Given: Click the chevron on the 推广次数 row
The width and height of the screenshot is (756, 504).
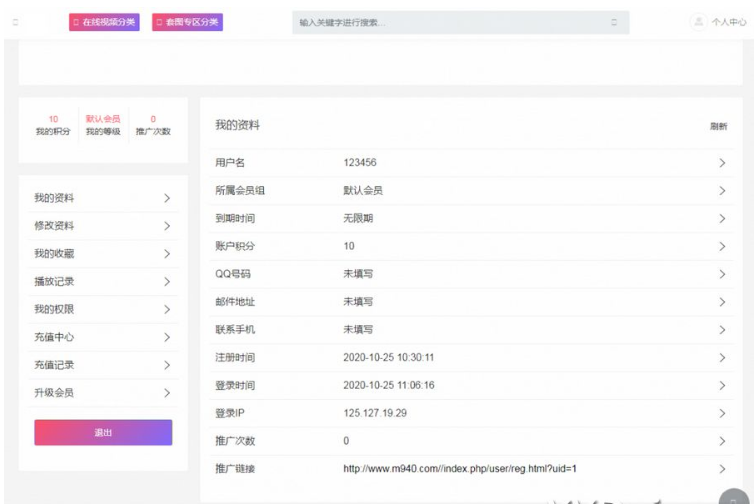Looking at the screenshot, I should point(722,441).
